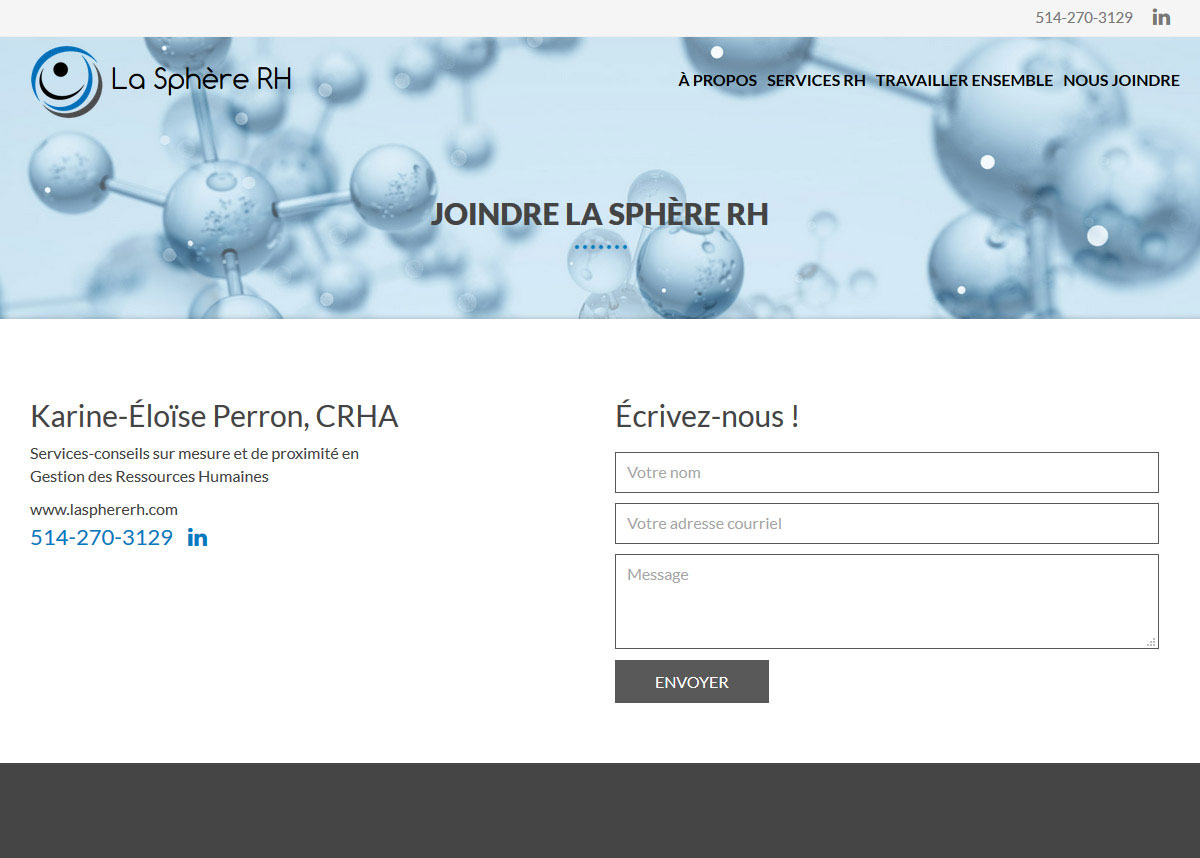The width and height of the screenshot is (1200, 858).
Task: Click the Écrivez-nous ! form heading
Action: pos(707,416)
